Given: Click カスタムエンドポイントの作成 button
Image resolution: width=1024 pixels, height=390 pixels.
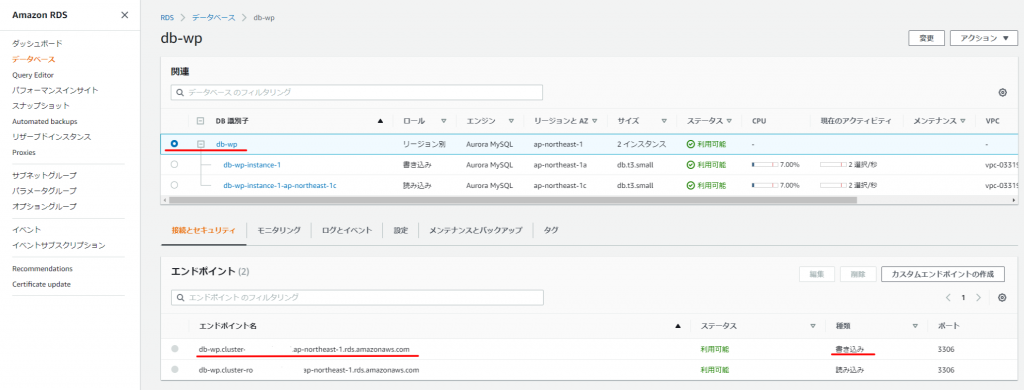Looking at the screenshot, I should [x=942, y=274].
